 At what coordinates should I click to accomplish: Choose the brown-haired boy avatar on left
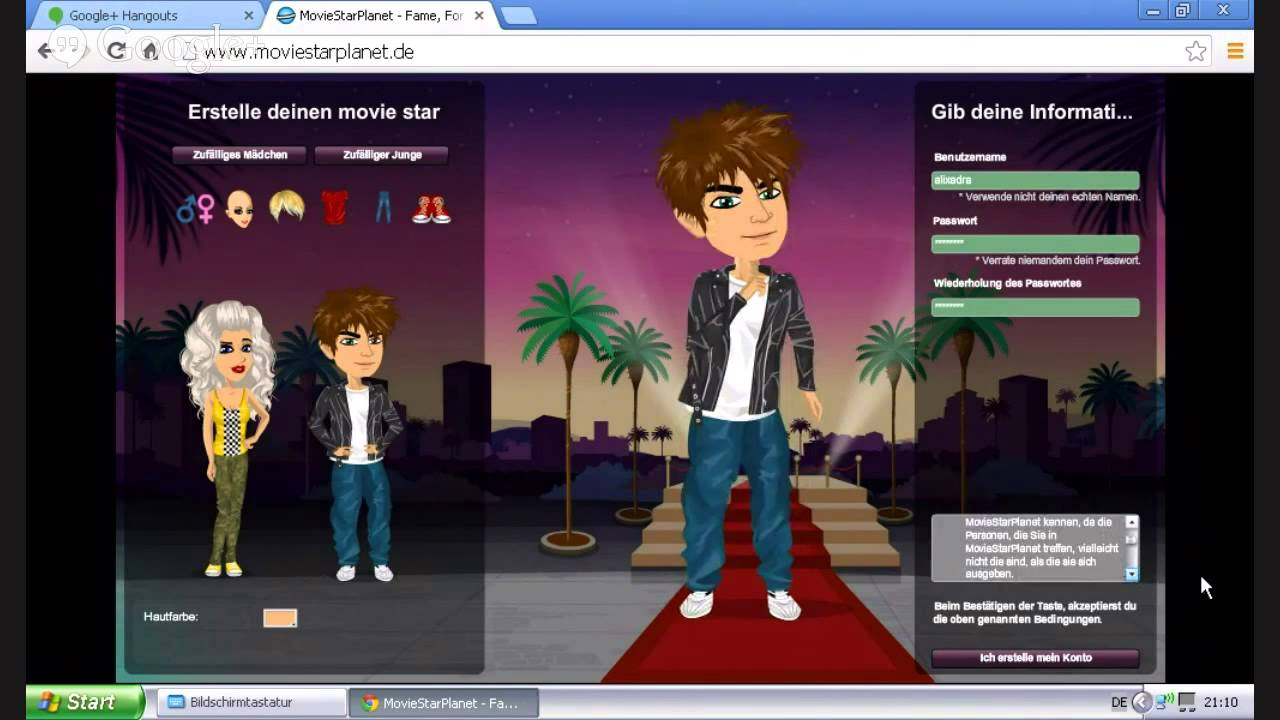(x=356, y=435)
